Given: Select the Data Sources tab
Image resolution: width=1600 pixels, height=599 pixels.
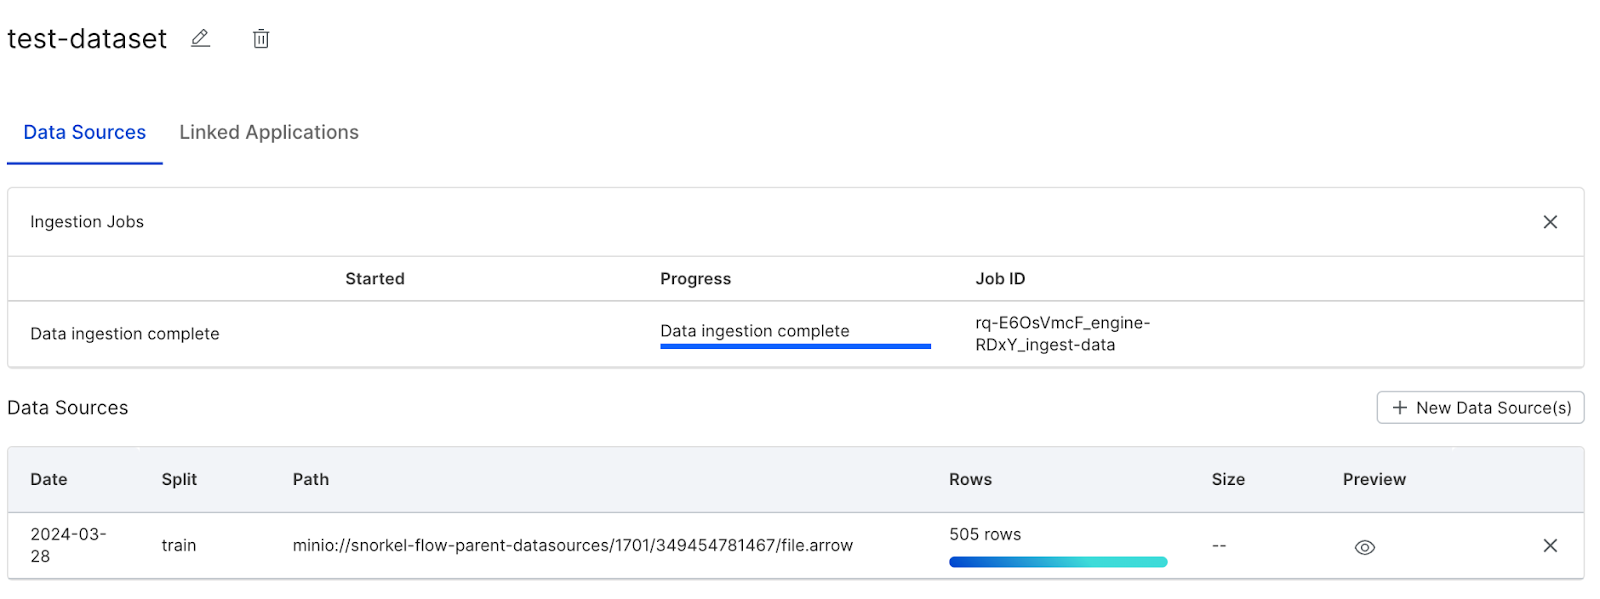Looking at the screenshot, I should (85, 132).
